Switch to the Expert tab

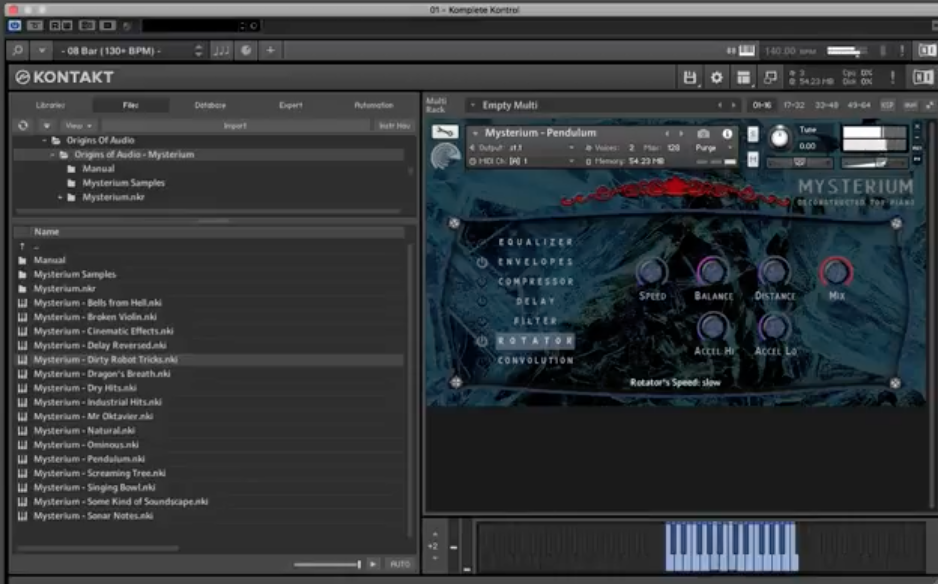pyautogui.click(x=291, y=105)
